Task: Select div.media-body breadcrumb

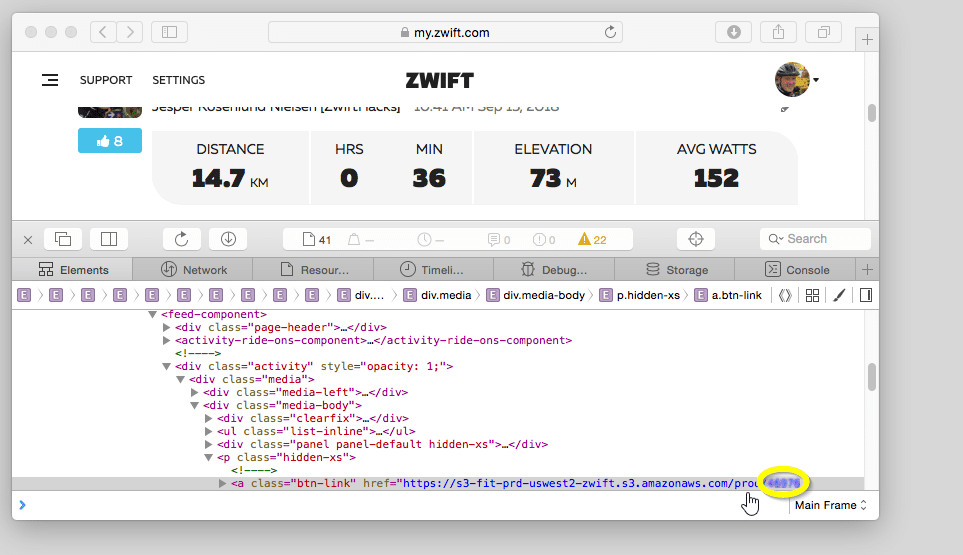Action: [536, 295]
